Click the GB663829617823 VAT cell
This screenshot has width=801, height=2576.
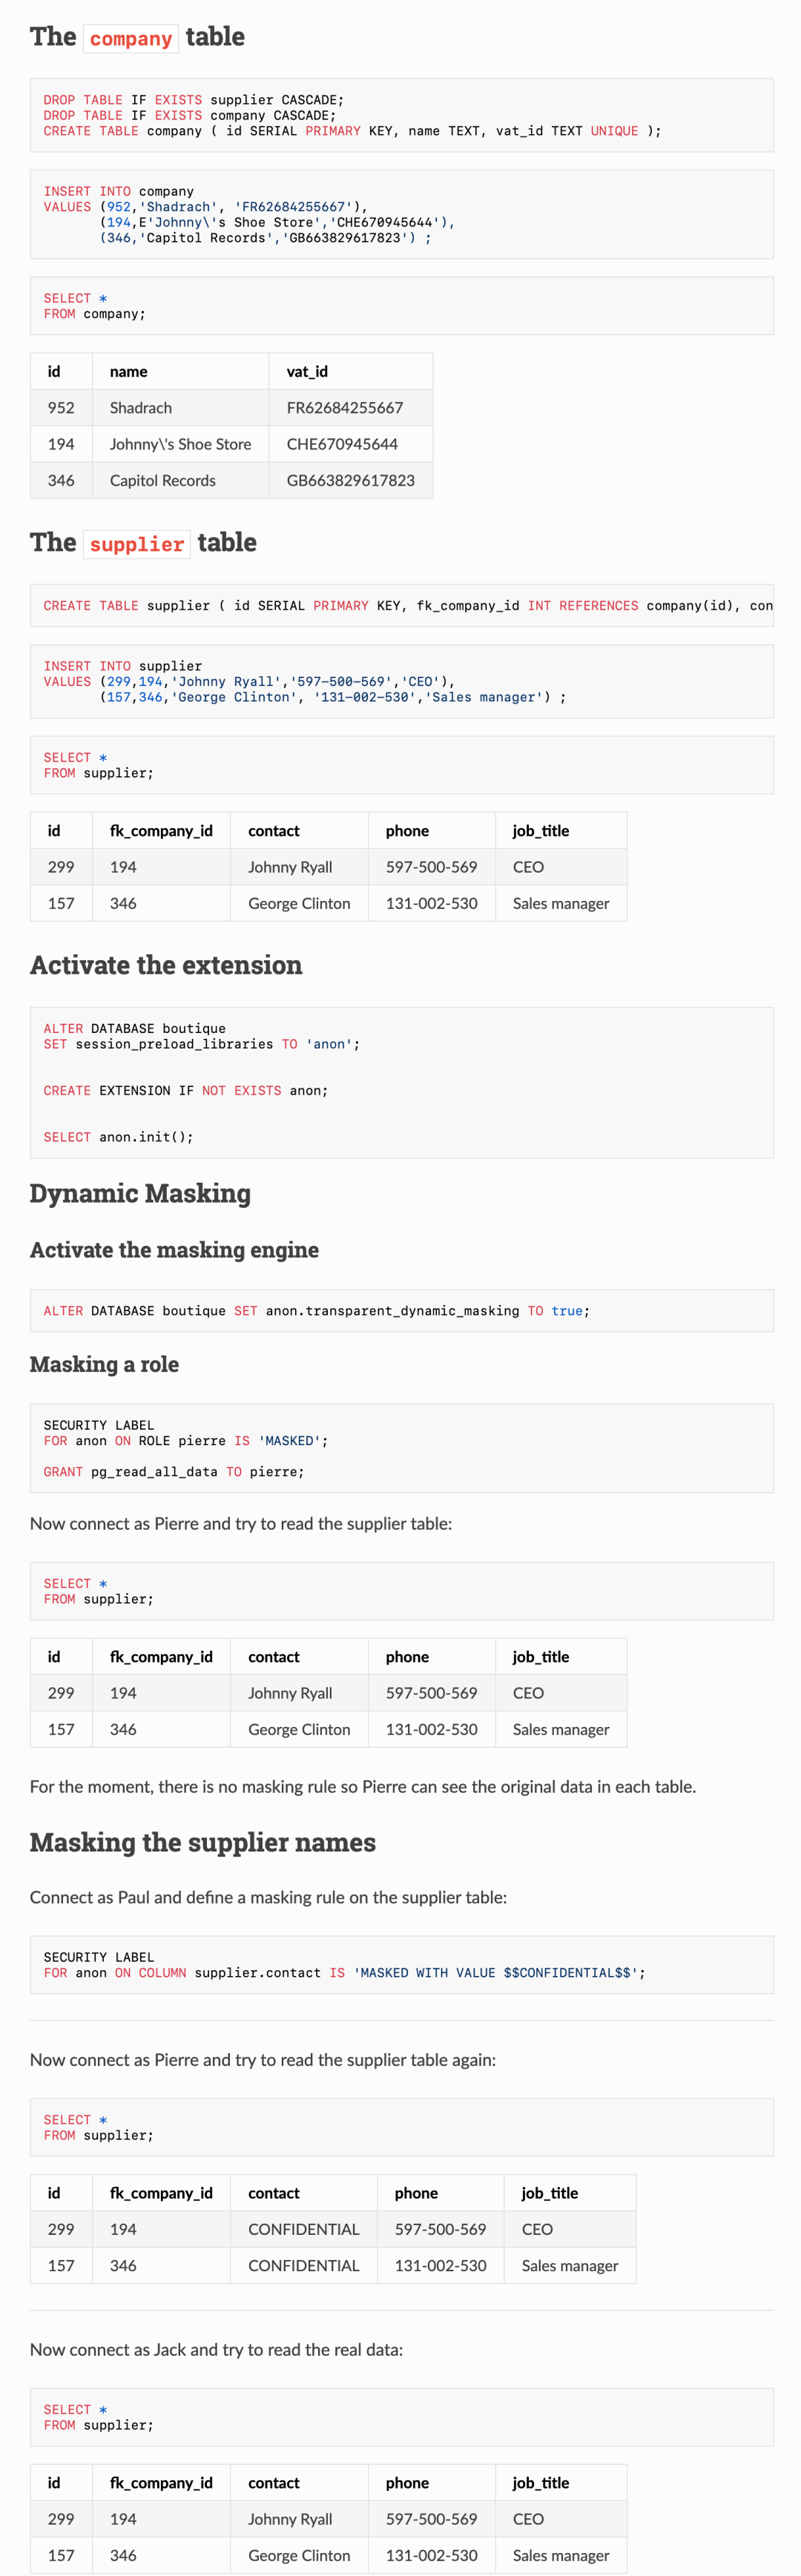point(350,481)
